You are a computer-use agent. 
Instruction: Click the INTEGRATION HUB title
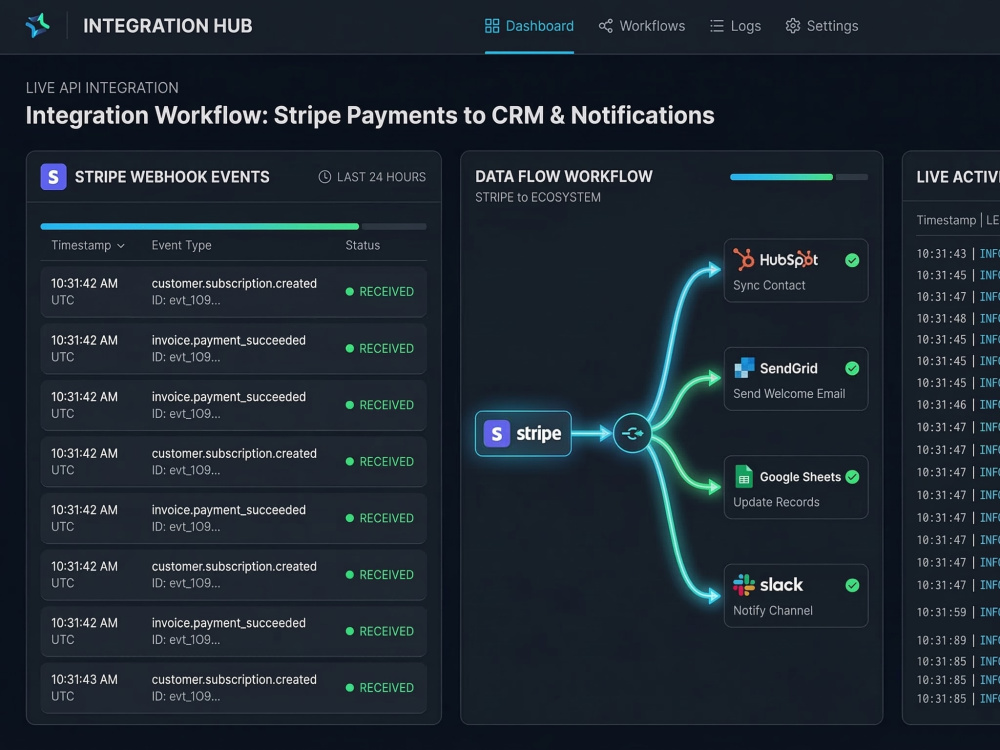pyautogui.click(x=168, y=26)
